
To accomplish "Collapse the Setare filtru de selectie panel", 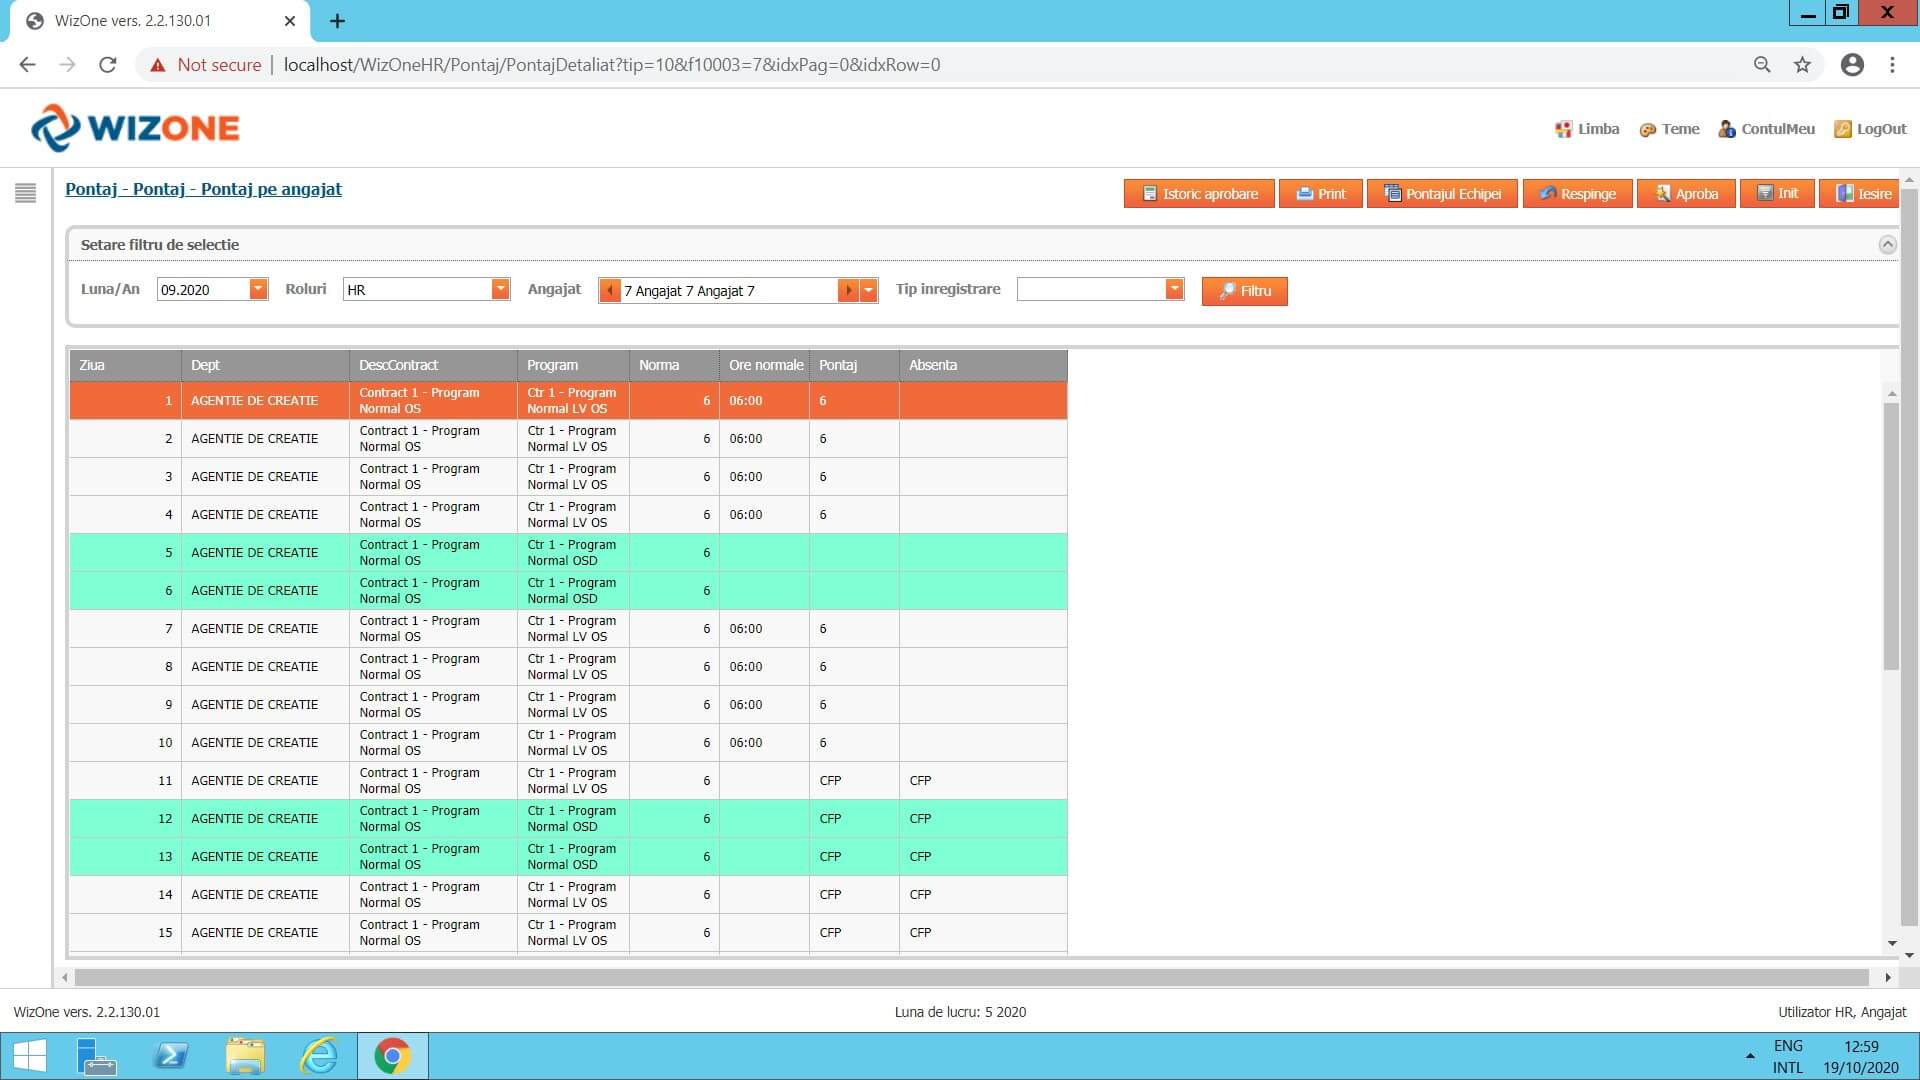I will tap(1887, 245).
